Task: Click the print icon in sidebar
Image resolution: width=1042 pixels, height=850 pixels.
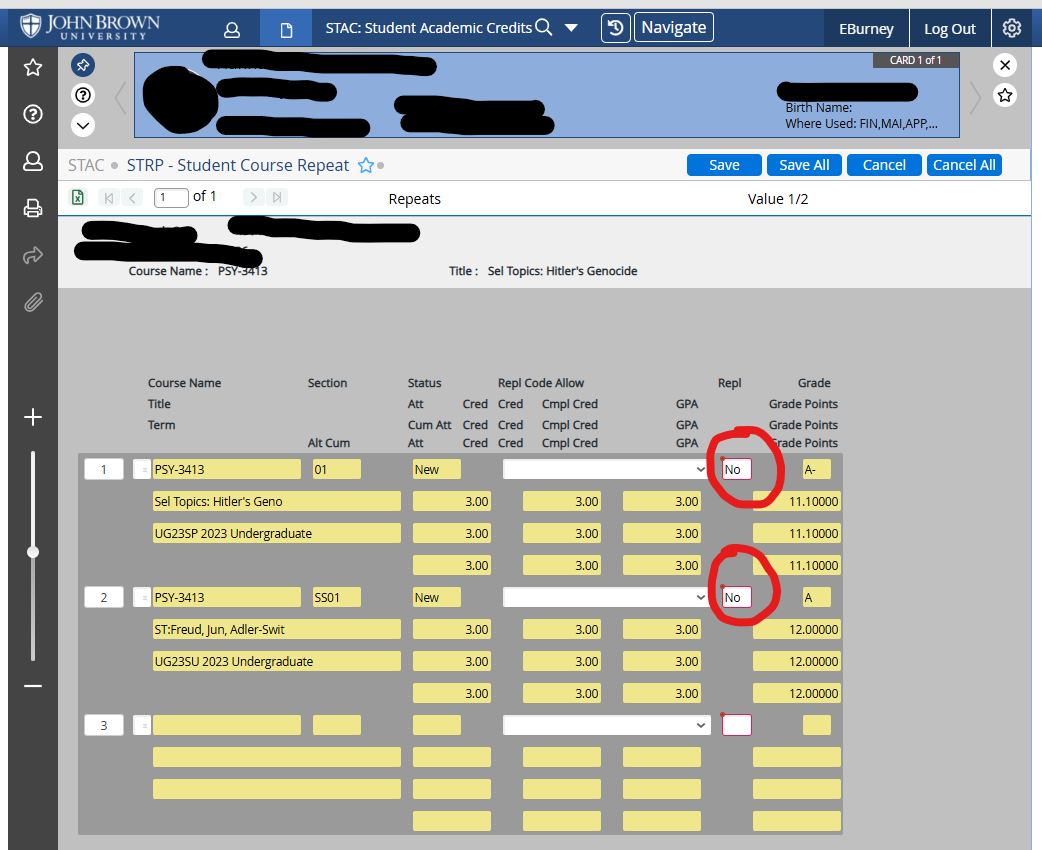Action: pos(33,208)
